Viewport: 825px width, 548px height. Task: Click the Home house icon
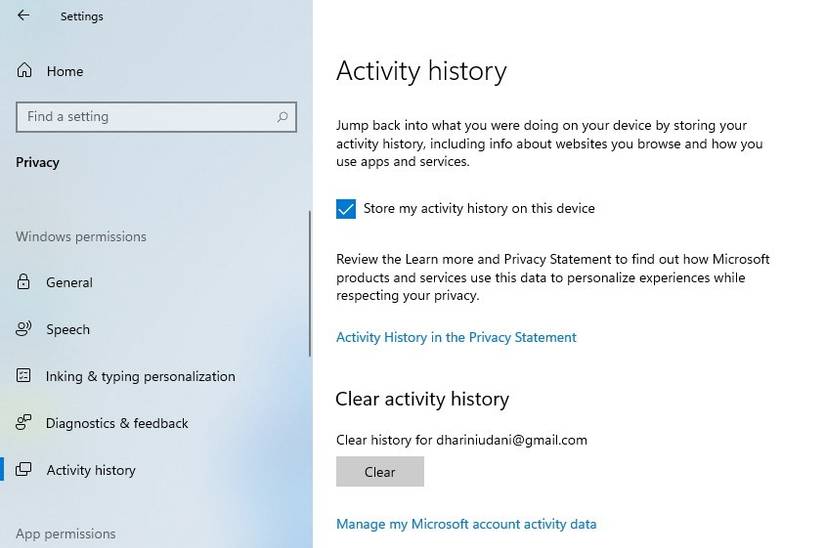click(24, 71)
